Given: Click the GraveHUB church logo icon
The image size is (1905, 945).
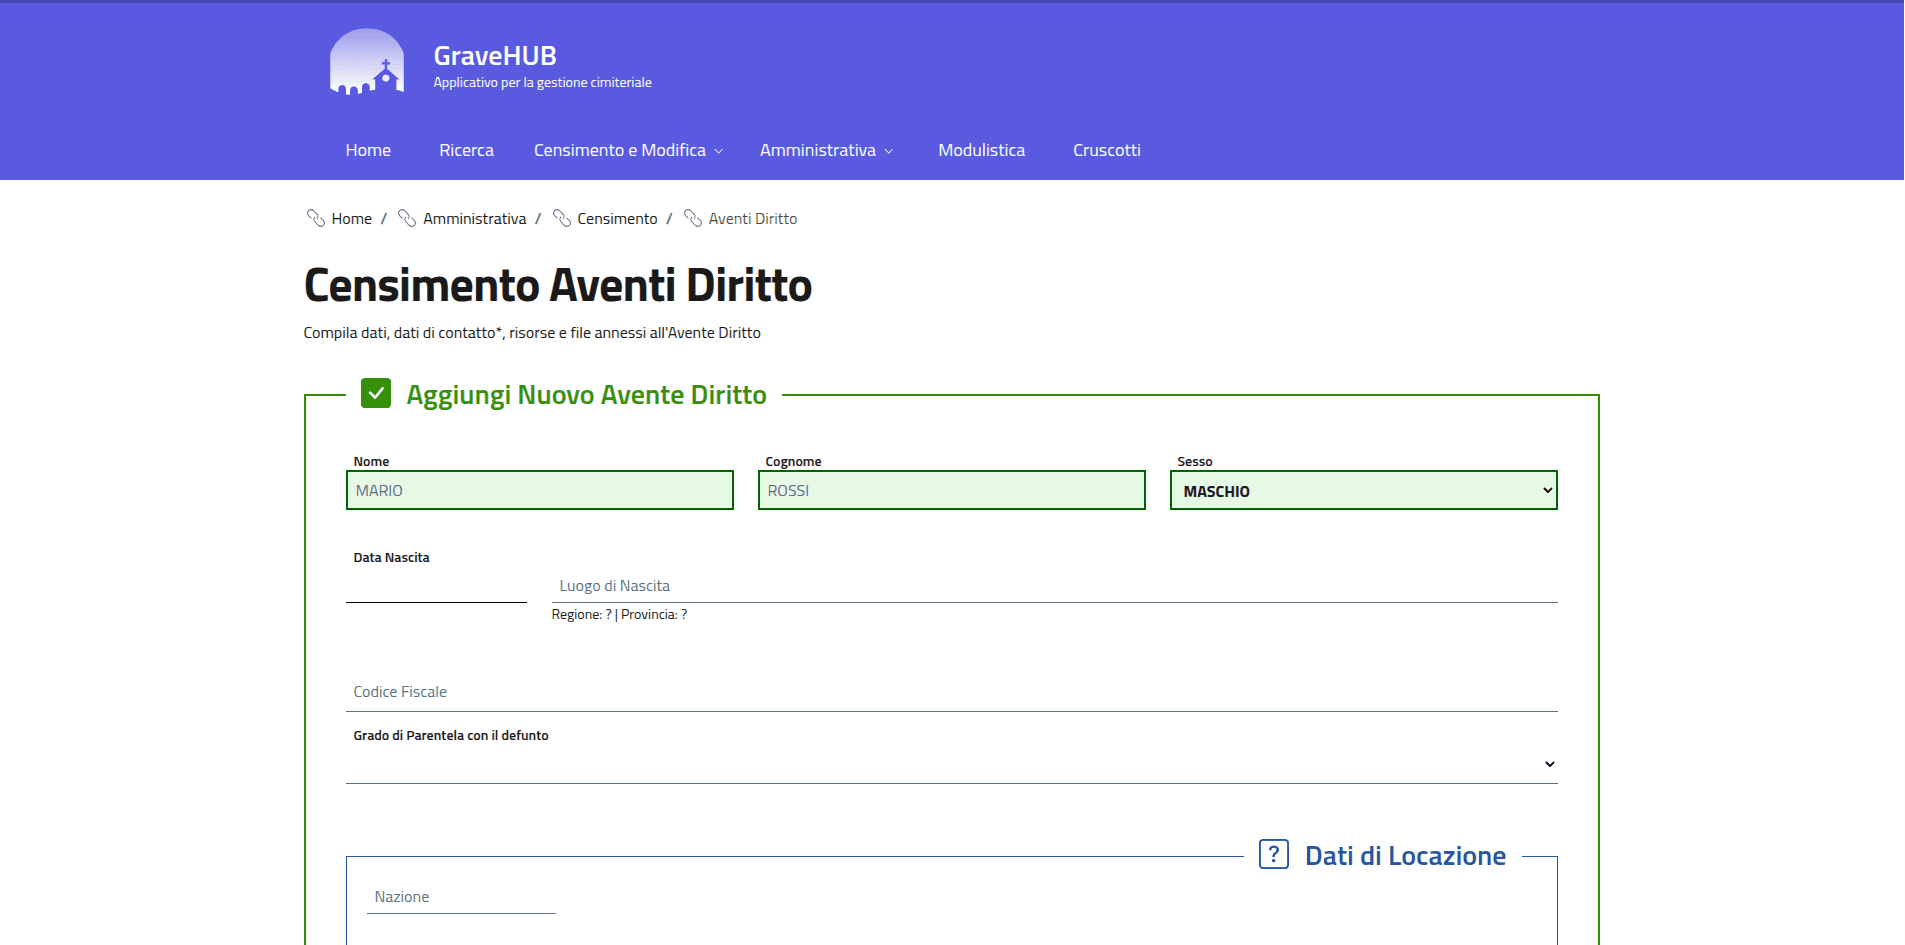Looking at the screenshot, I should point(366,61).
